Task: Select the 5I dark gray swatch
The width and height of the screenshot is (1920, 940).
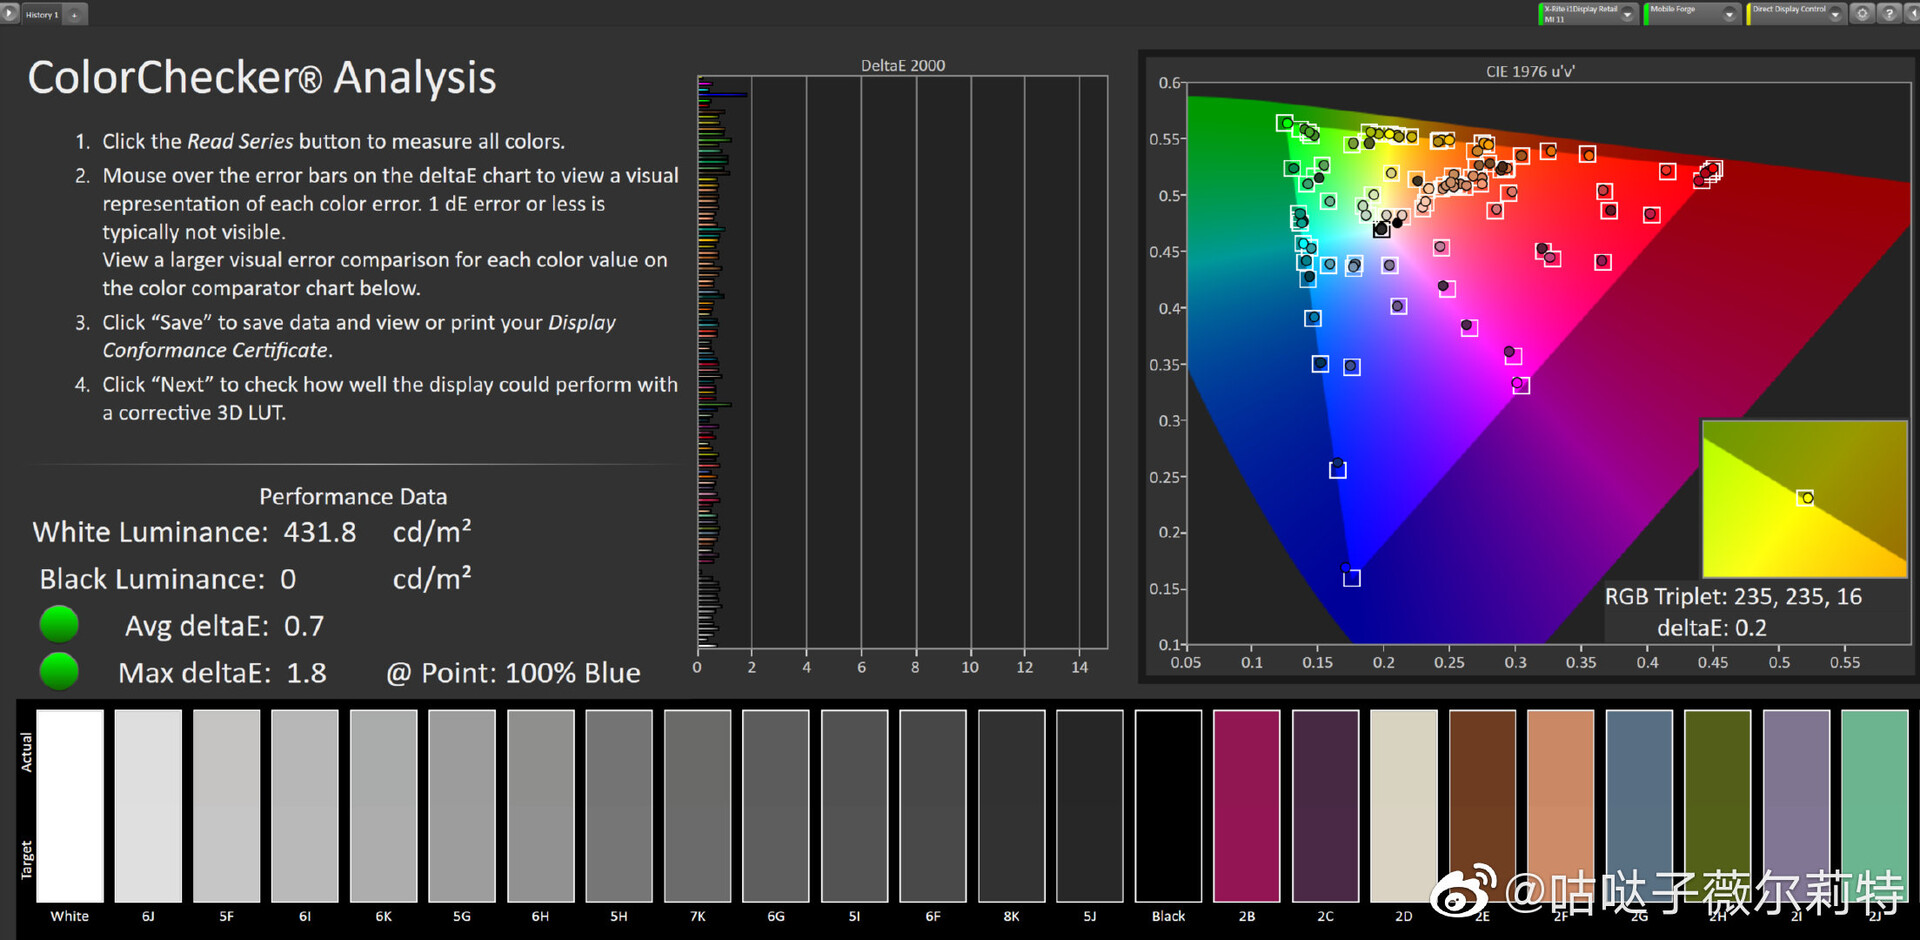Action: click(855, 806)
